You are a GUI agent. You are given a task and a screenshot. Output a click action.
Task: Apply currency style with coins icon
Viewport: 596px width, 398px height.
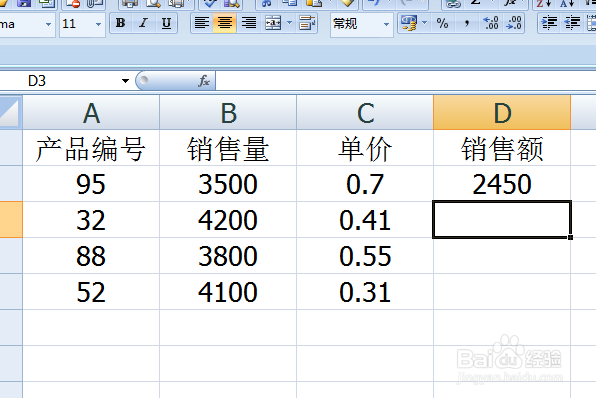point(409,24)
